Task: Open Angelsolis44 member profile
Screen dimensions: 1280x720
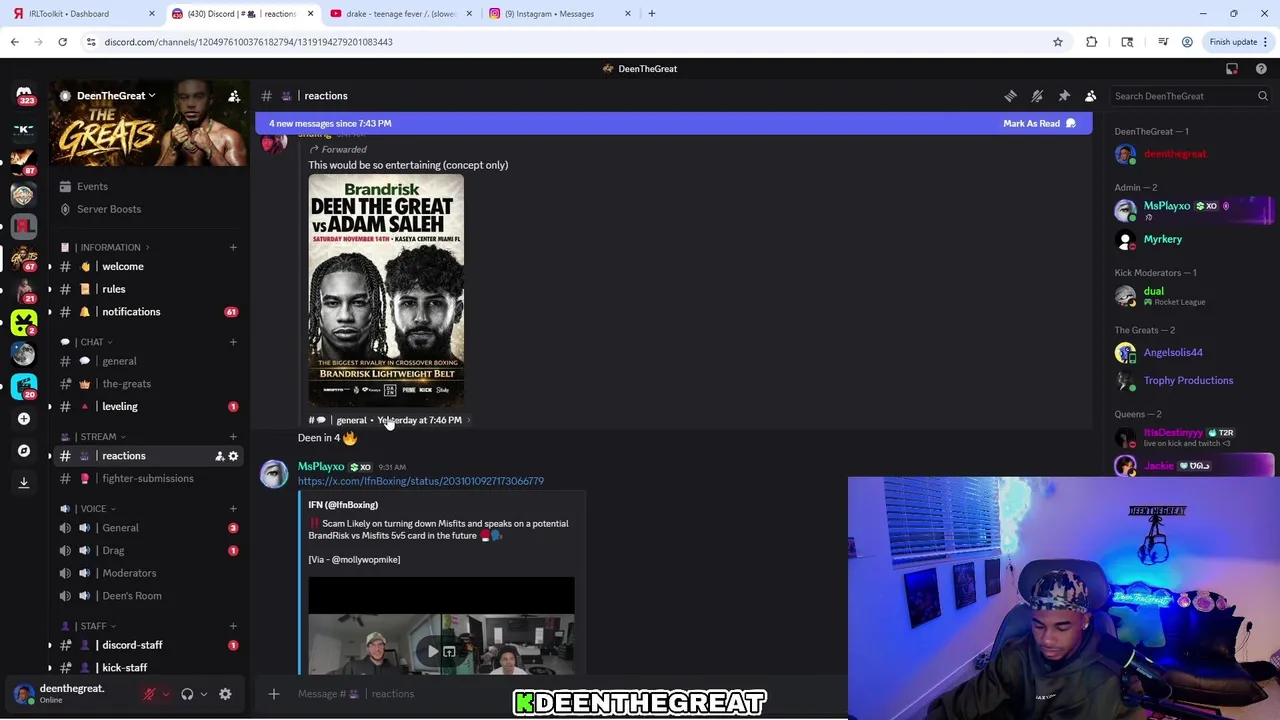Action: 1192,353
